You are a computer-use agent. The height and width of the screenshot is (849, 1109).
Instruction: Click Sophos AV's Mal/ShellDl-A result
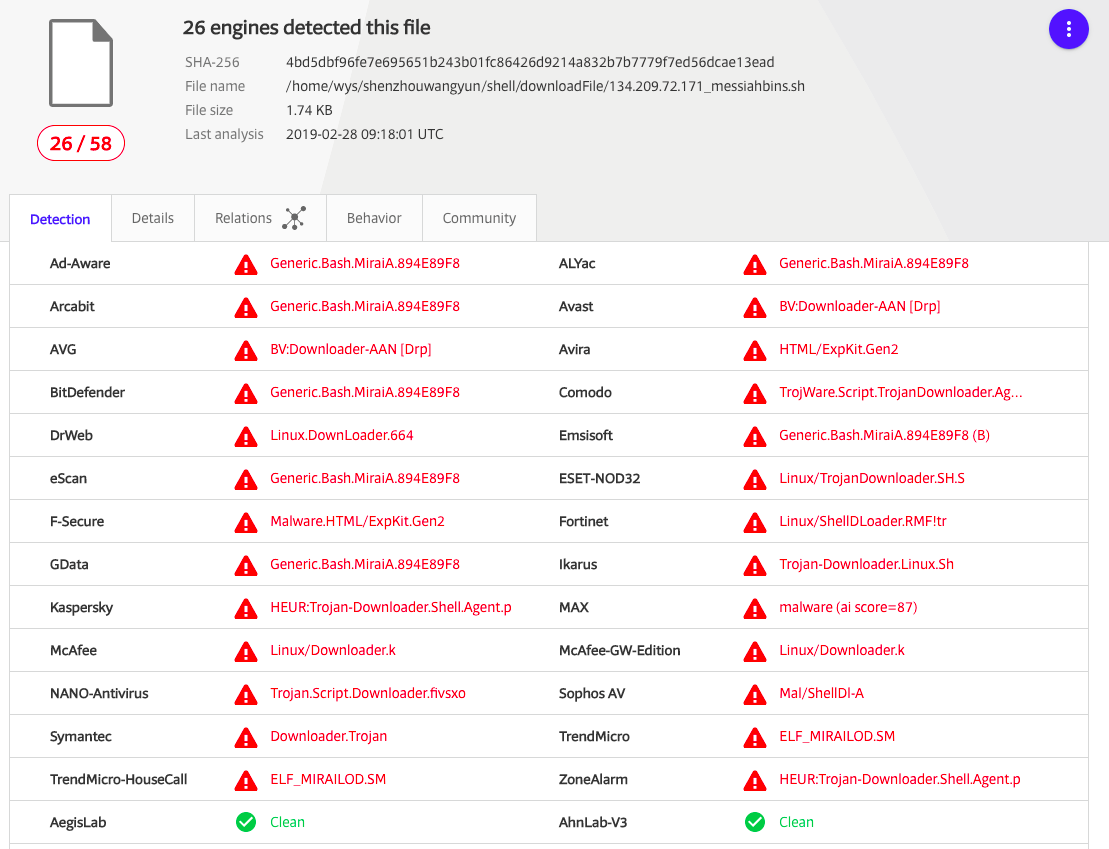click(821, 693)
